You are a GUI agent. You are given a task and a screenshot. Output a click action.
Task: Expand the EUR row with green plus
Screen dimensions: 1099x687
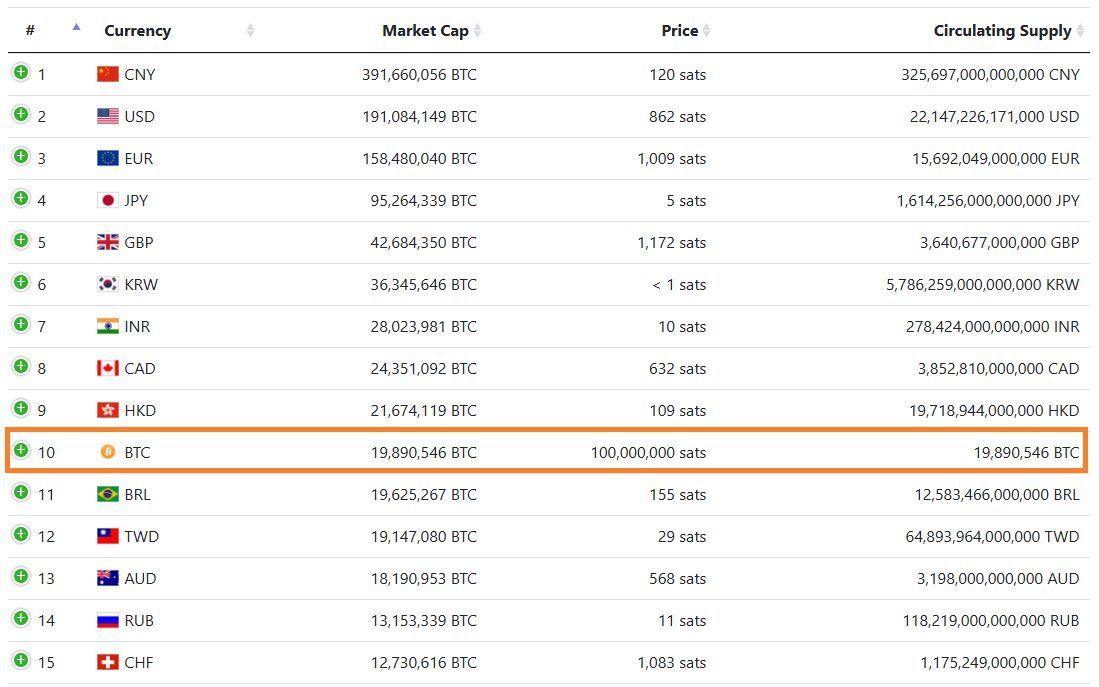21,156
